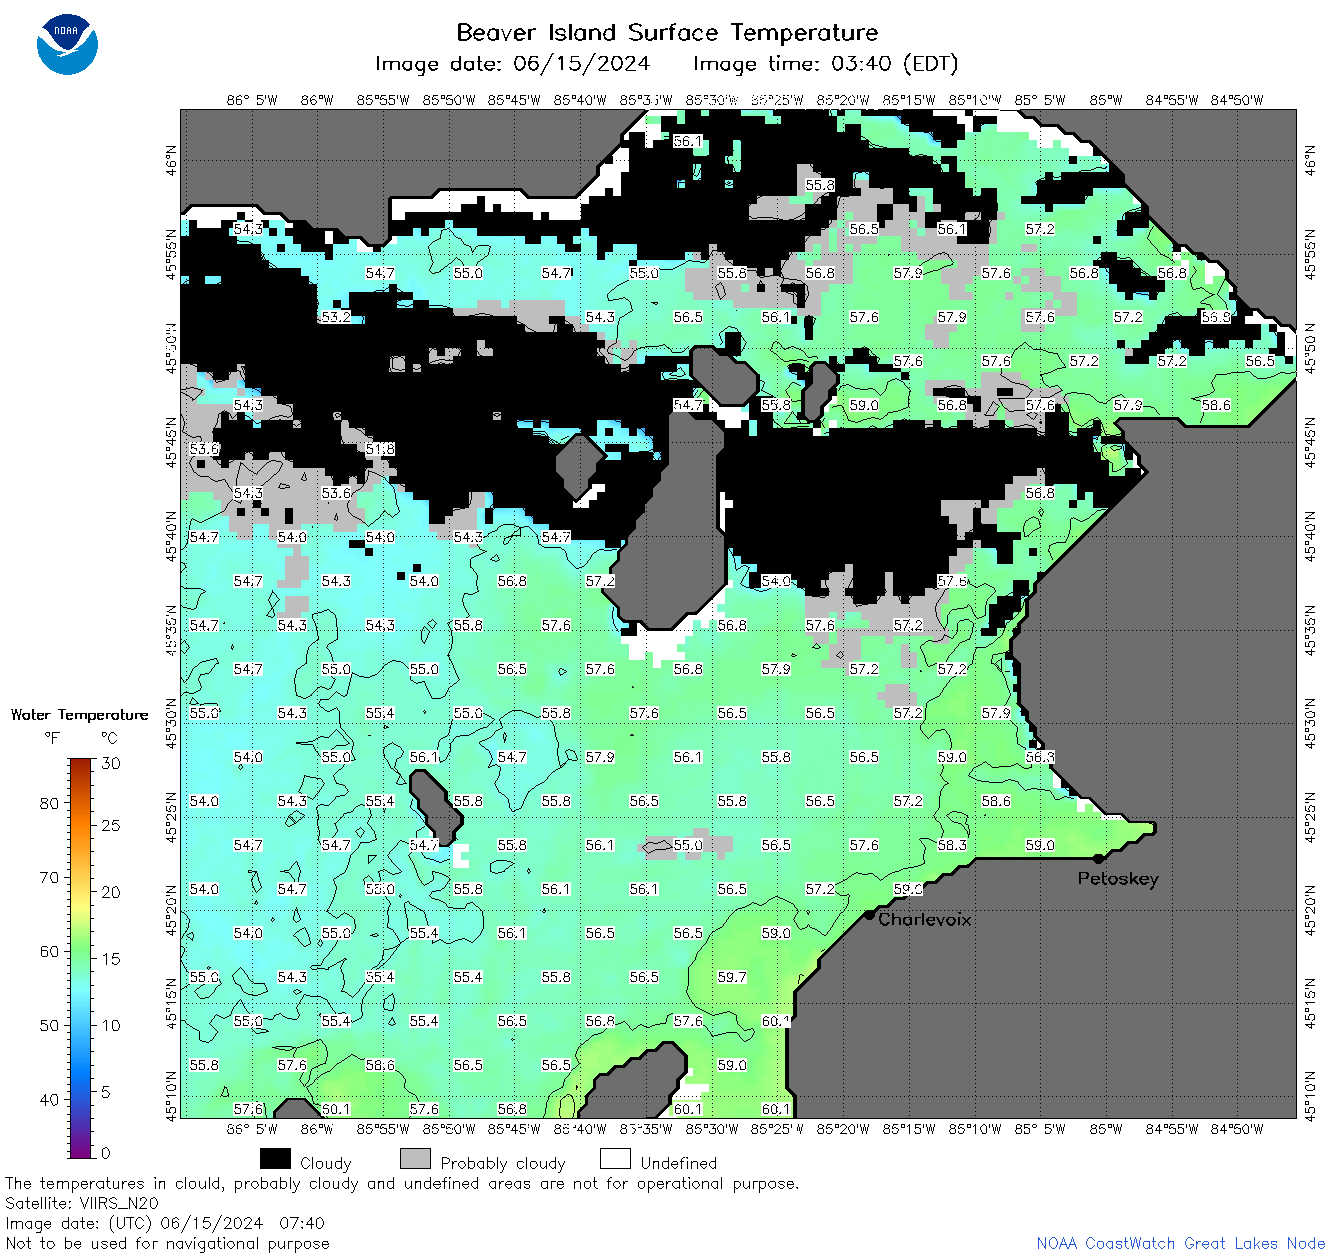This screenshot has height=1259, width=1336.
Task: Click the Water Temperature legend heading
Action: coord(79,714)
